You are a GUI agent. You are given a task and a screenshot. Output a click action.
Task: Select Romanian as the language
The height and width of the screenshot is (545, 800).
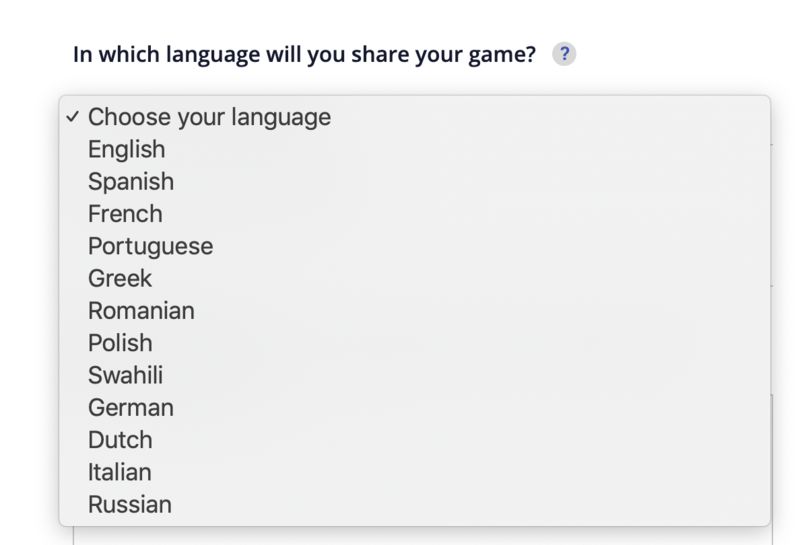(141, 310)
